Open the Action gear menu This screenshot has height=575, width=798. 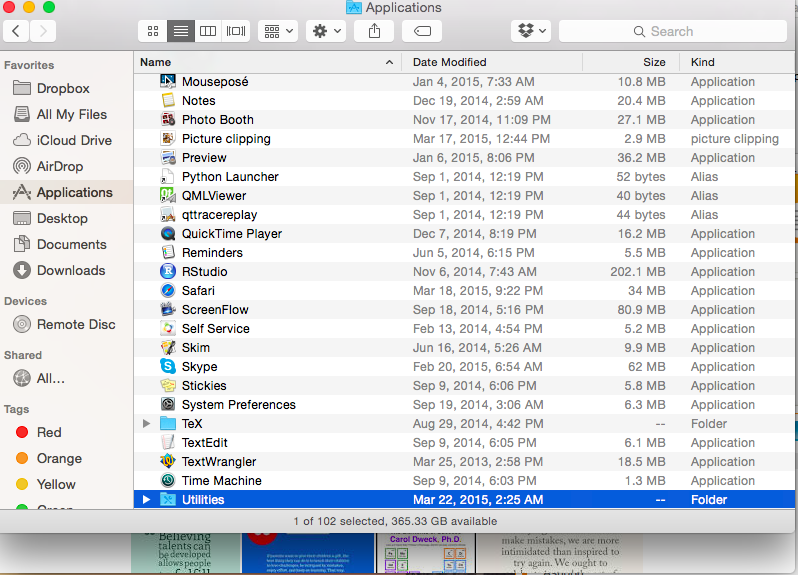point(326,32)
